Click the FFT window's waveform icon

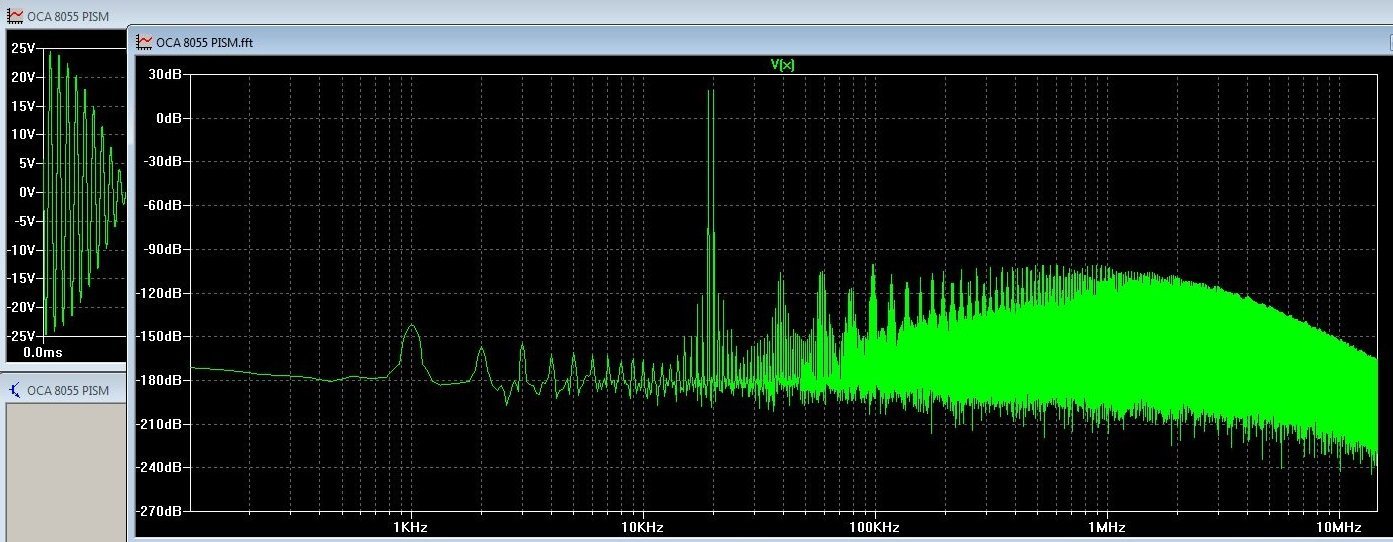pyautogui.click(x=145, y=42)
